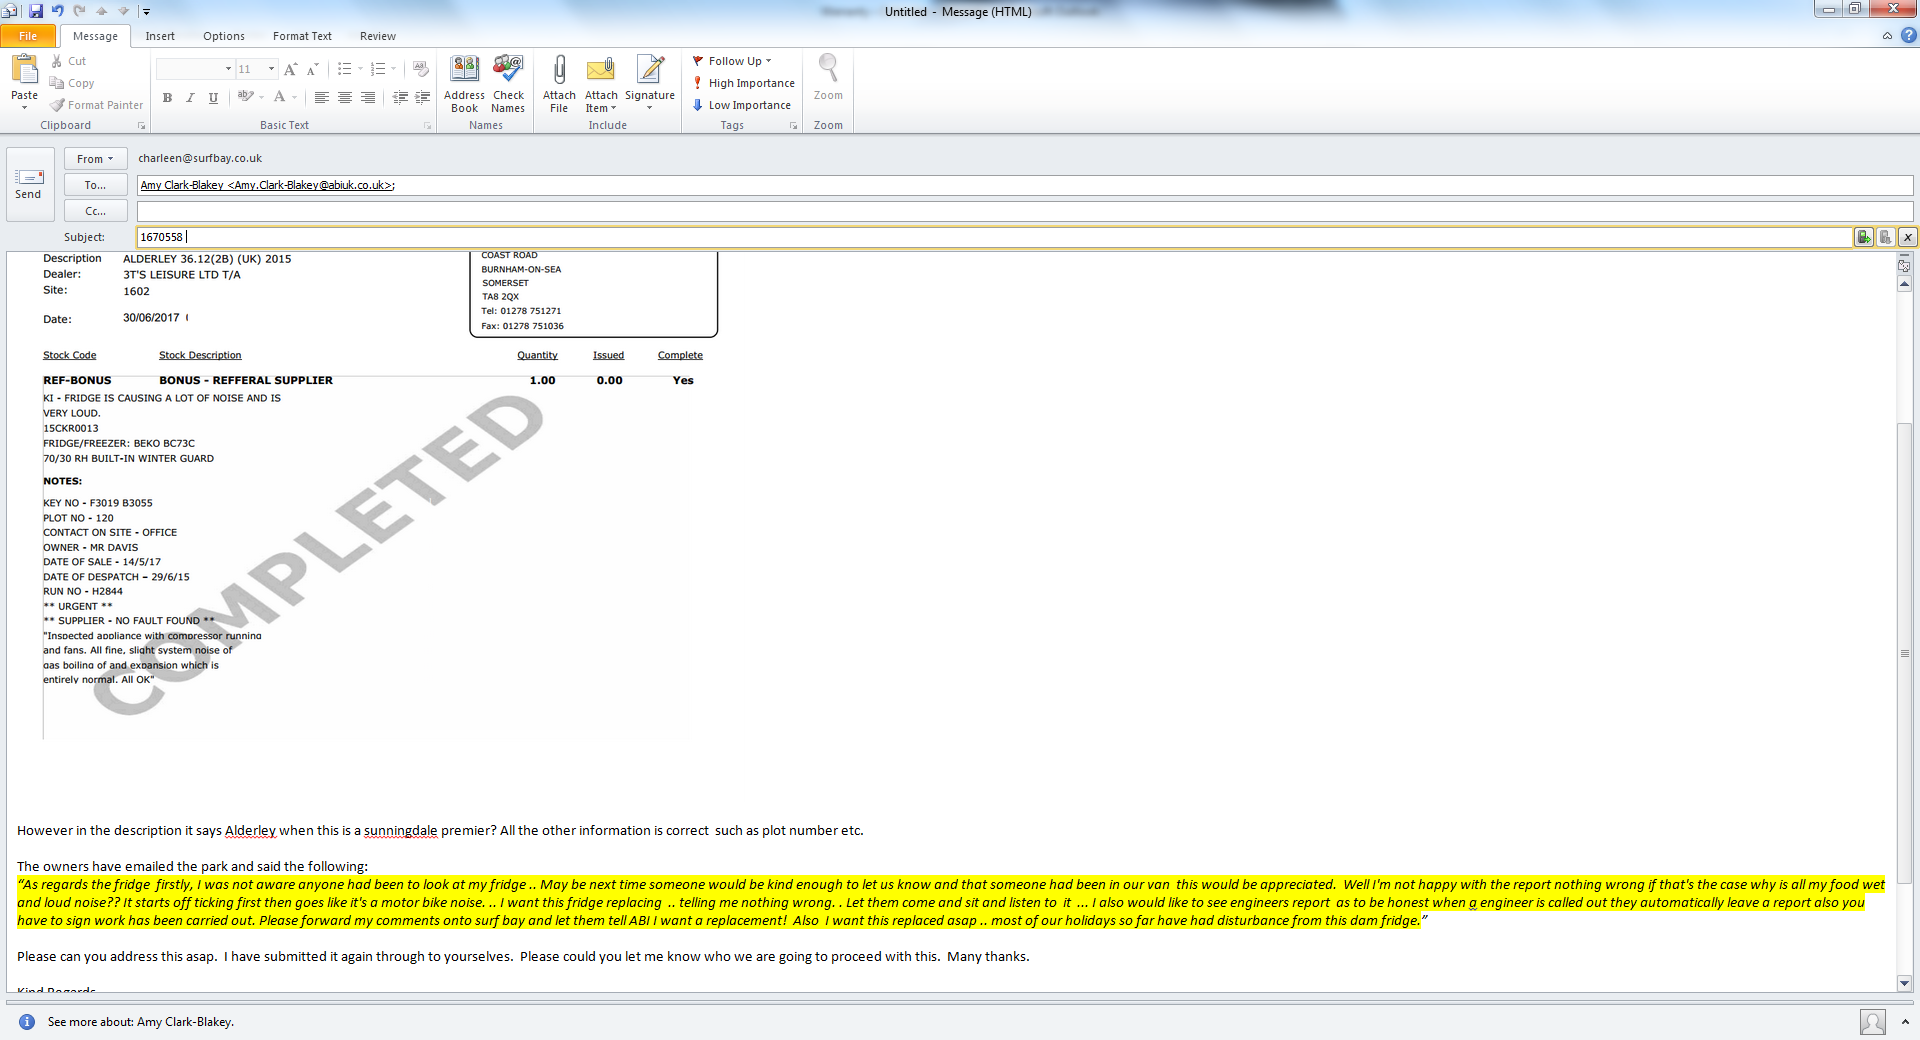Toggle the High Importance tag
The height and width of the screenshot is (1040, 1920).
tap(744, 83)
